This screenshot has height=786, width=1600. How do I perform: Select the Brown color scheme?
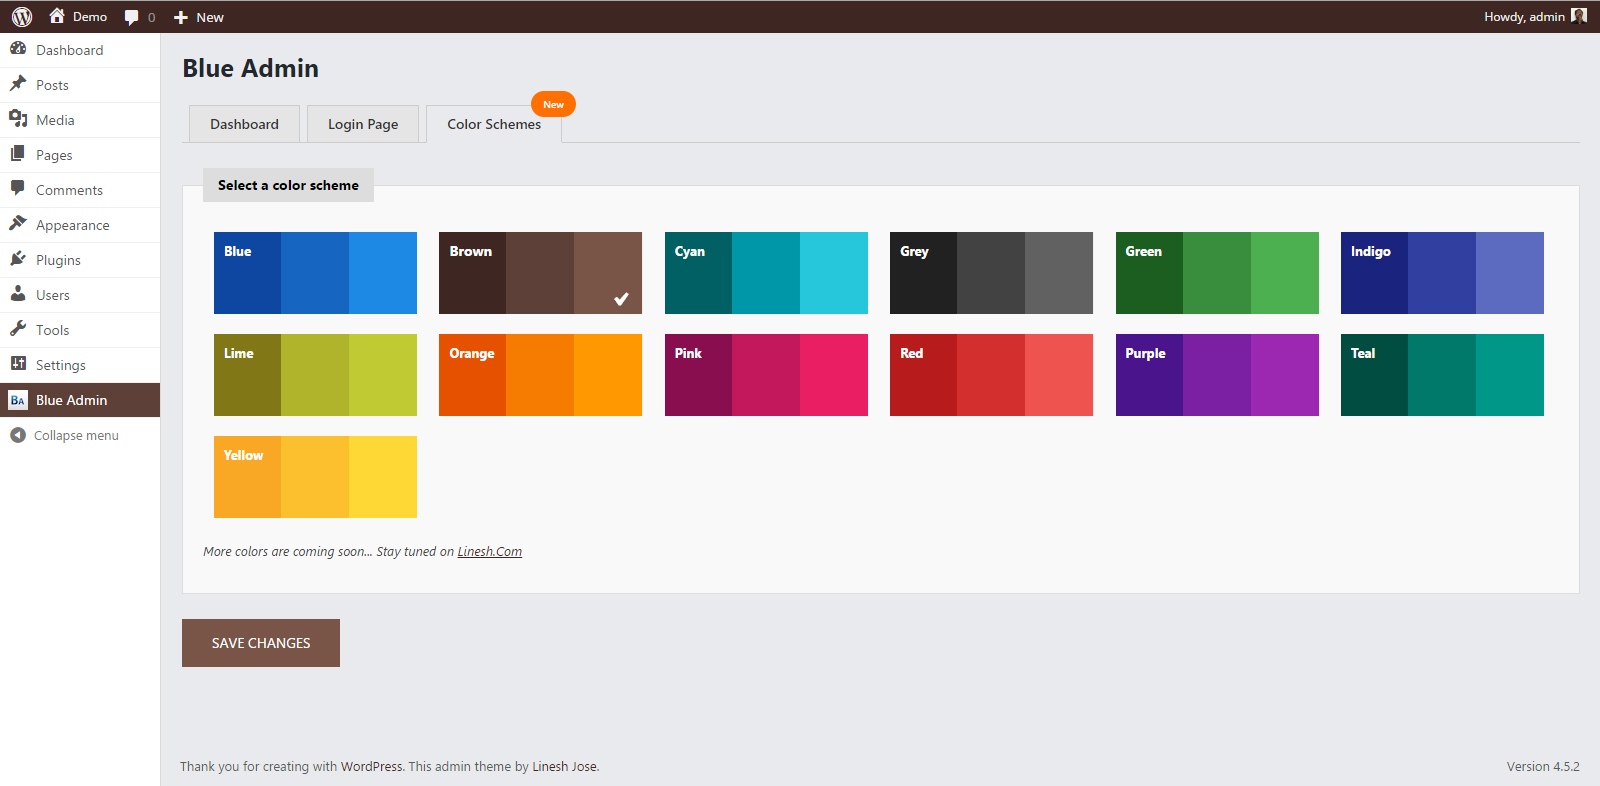(x=540, y=273)
